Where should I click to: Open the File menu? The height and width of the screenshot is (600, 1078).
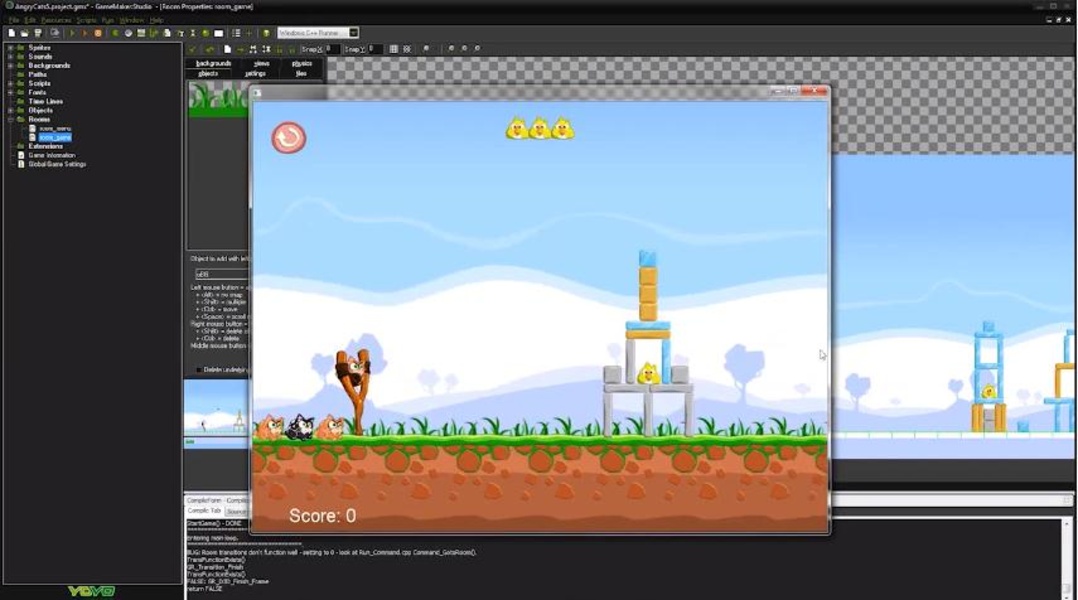coord(13,20)
